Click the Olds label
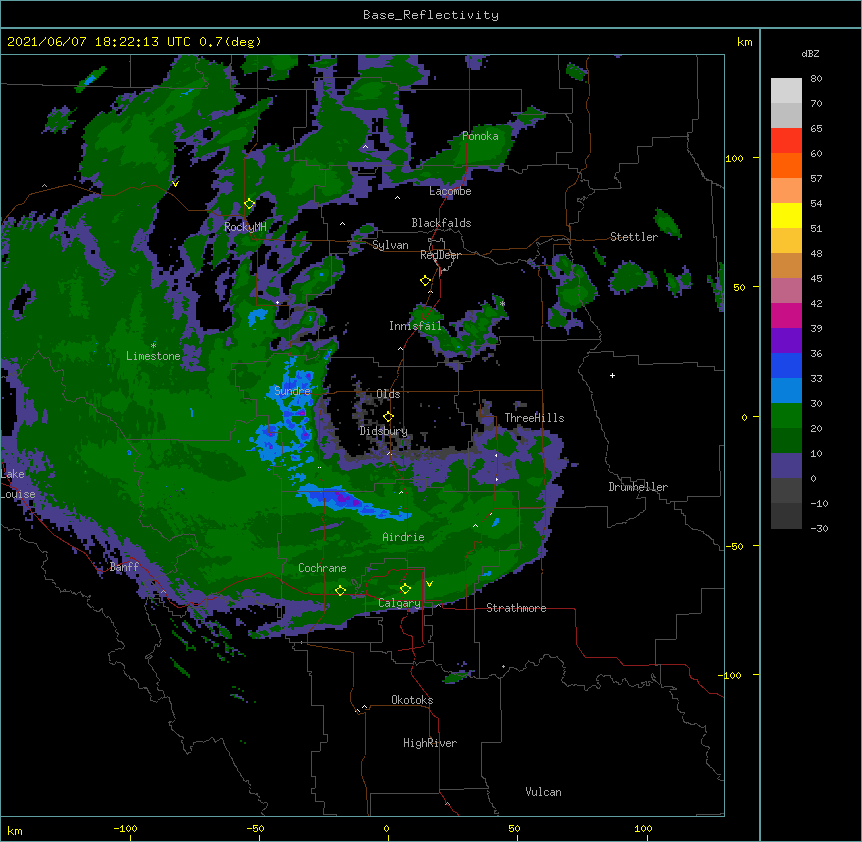The width and height of the screenshot is (862, 842). [388, 394]
